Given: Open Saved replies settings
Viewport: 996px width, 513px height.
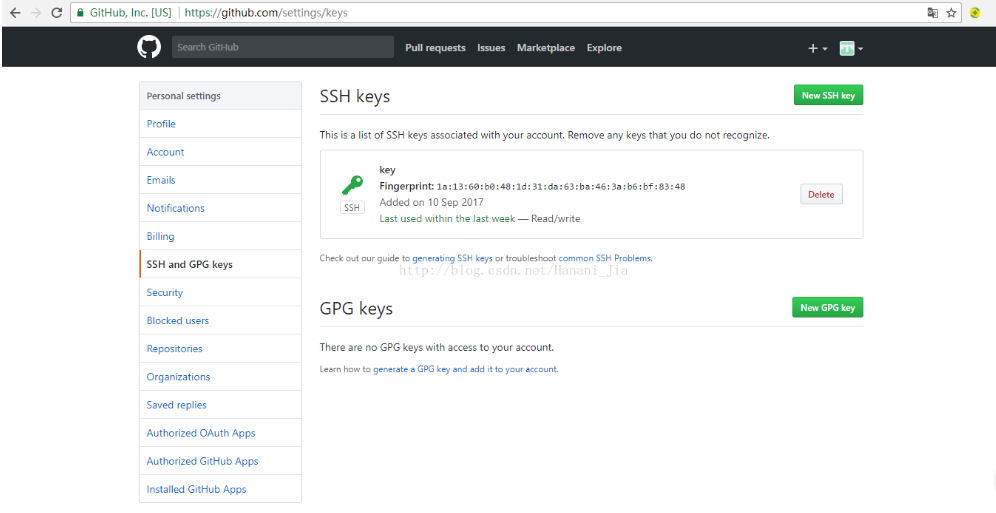Looking at the screenshot, I should click(220, 404).
